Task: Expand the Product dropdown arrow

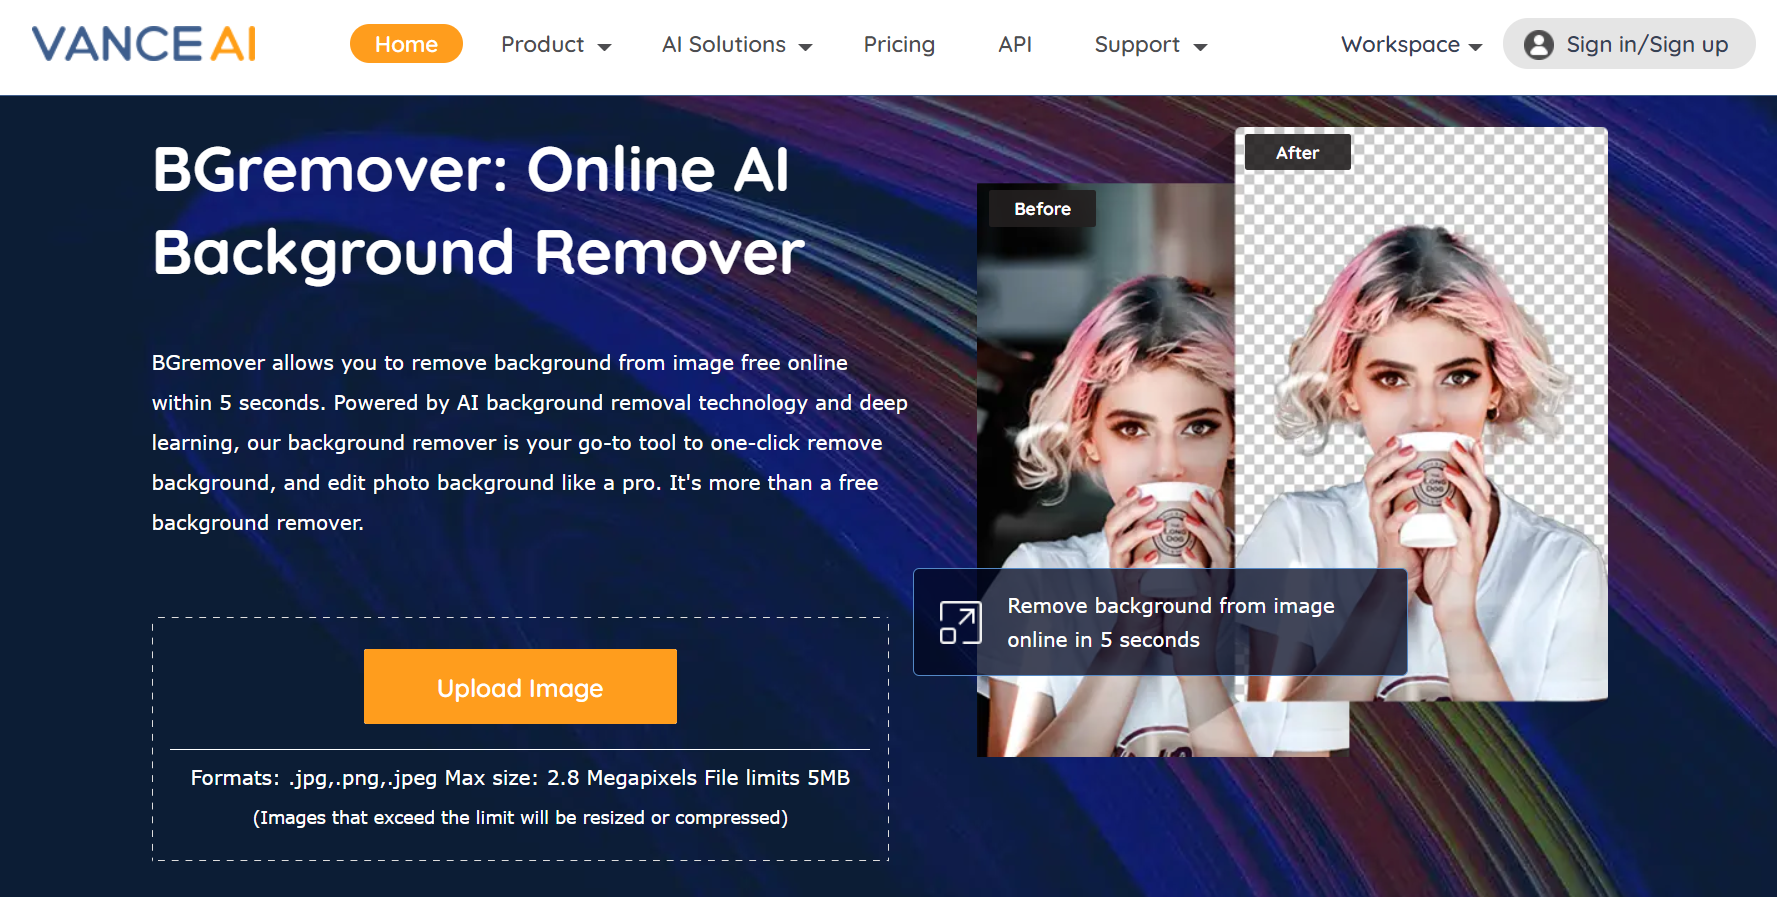Action: click(x=604, y=47)
